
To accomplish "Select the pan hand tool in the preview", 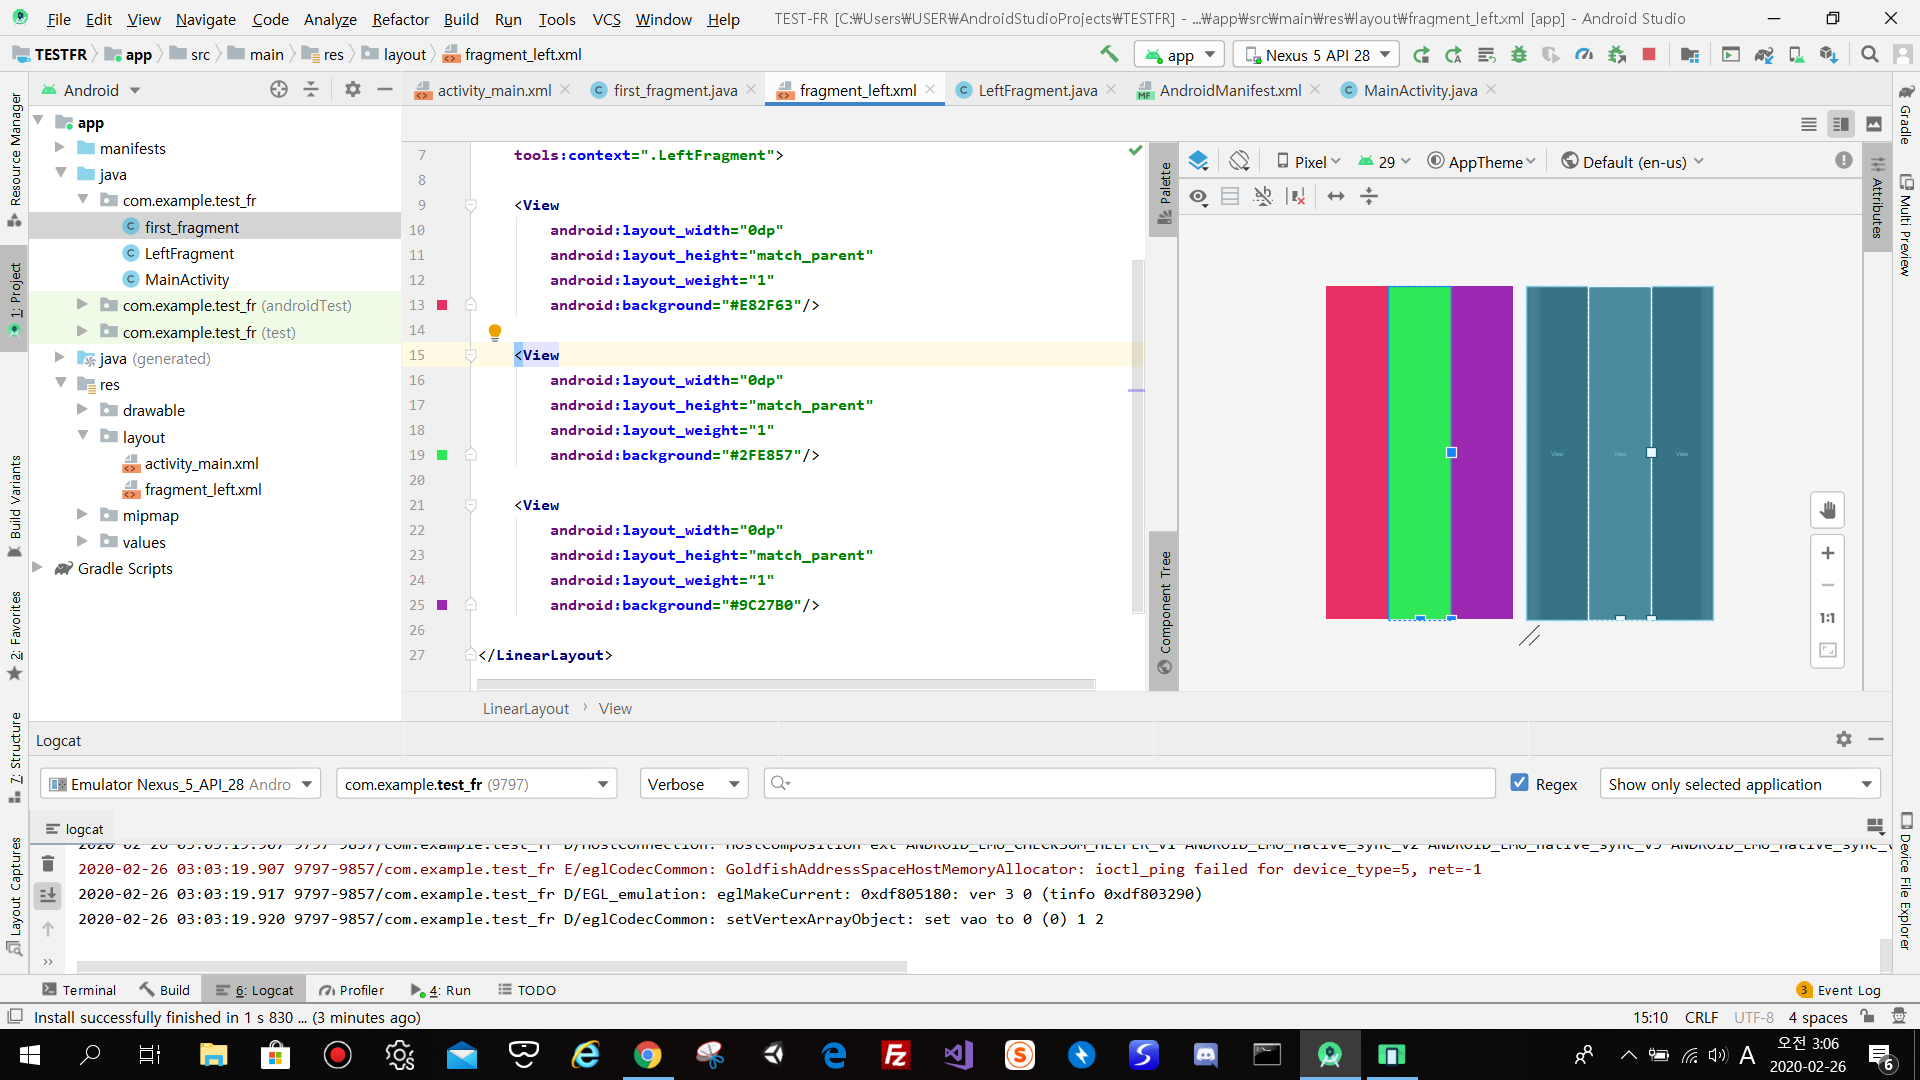I will [1827, 511].
